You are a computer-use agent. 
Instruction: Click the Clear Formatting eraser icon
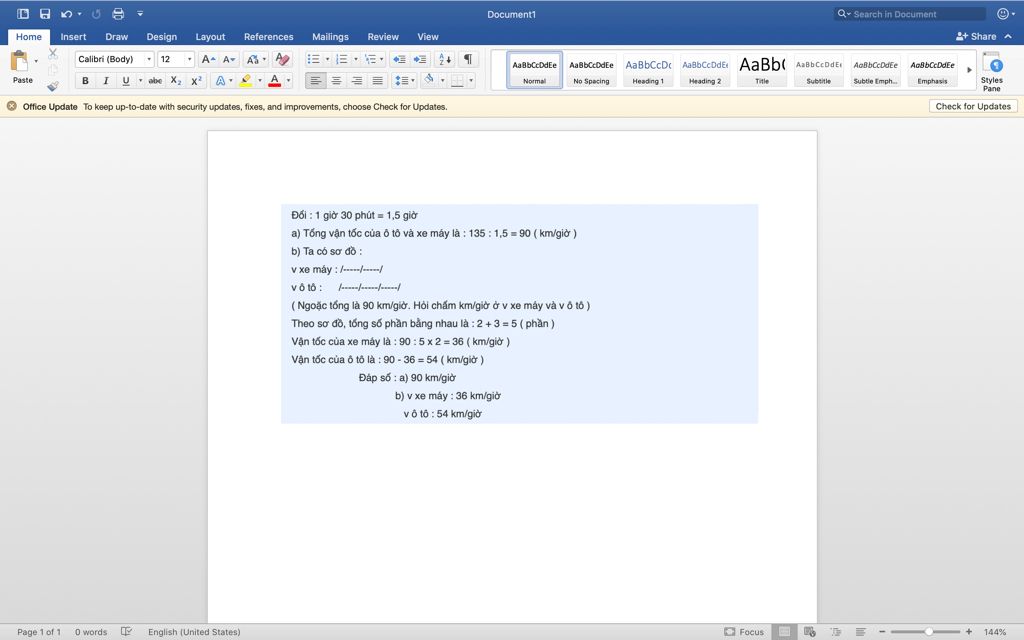[x=282, y=59]
